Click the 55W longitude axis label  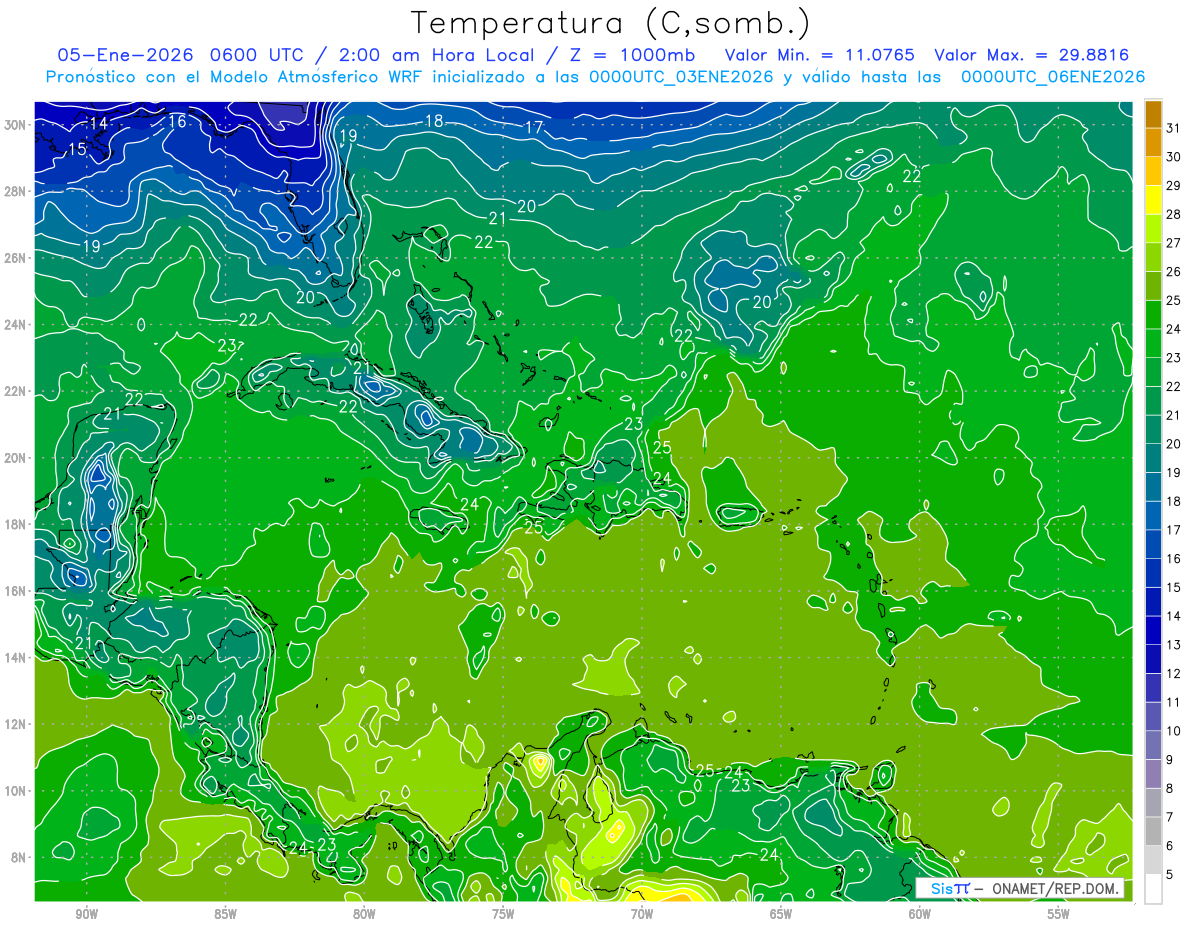coord(1058,913)
